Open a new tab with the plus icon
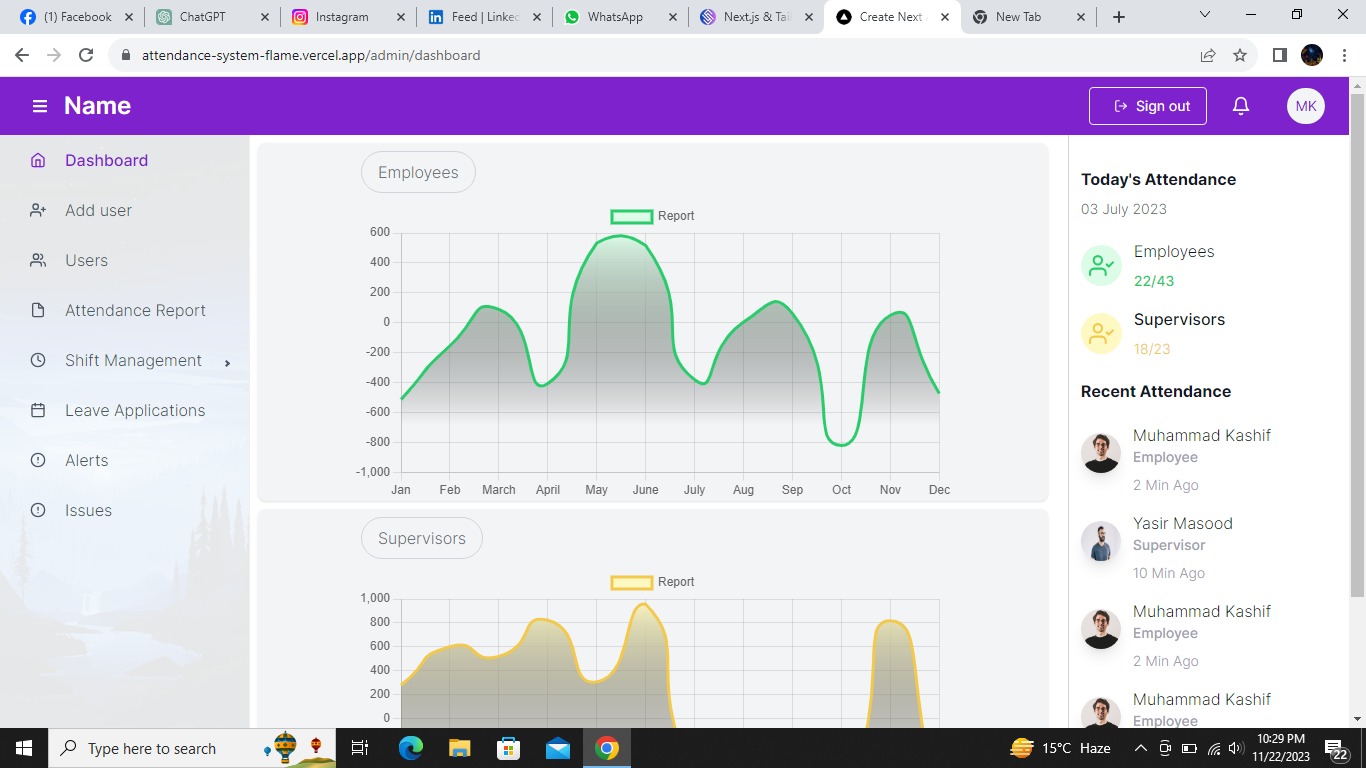The image size is (1366, 768). click(x=1119, y=17)
